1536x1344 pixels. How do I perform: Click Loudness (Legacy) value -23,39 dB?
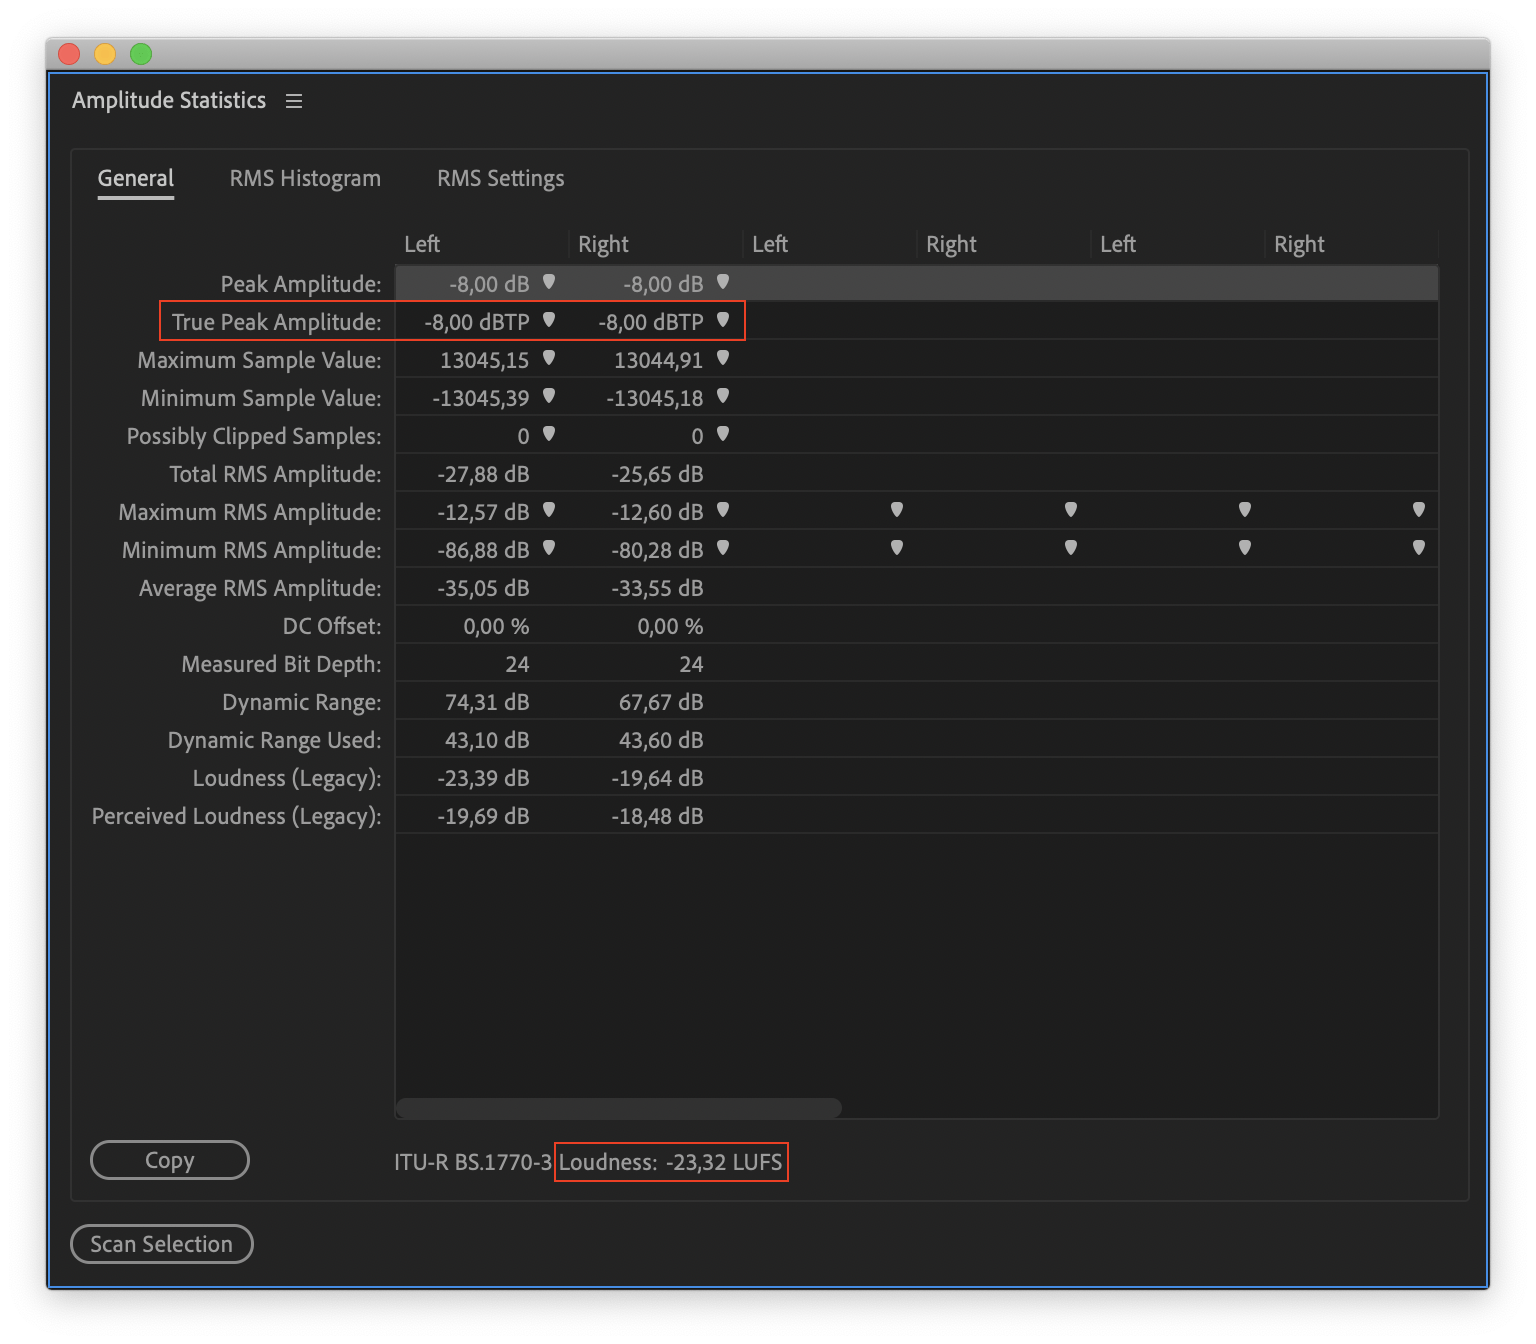(483, 778)
